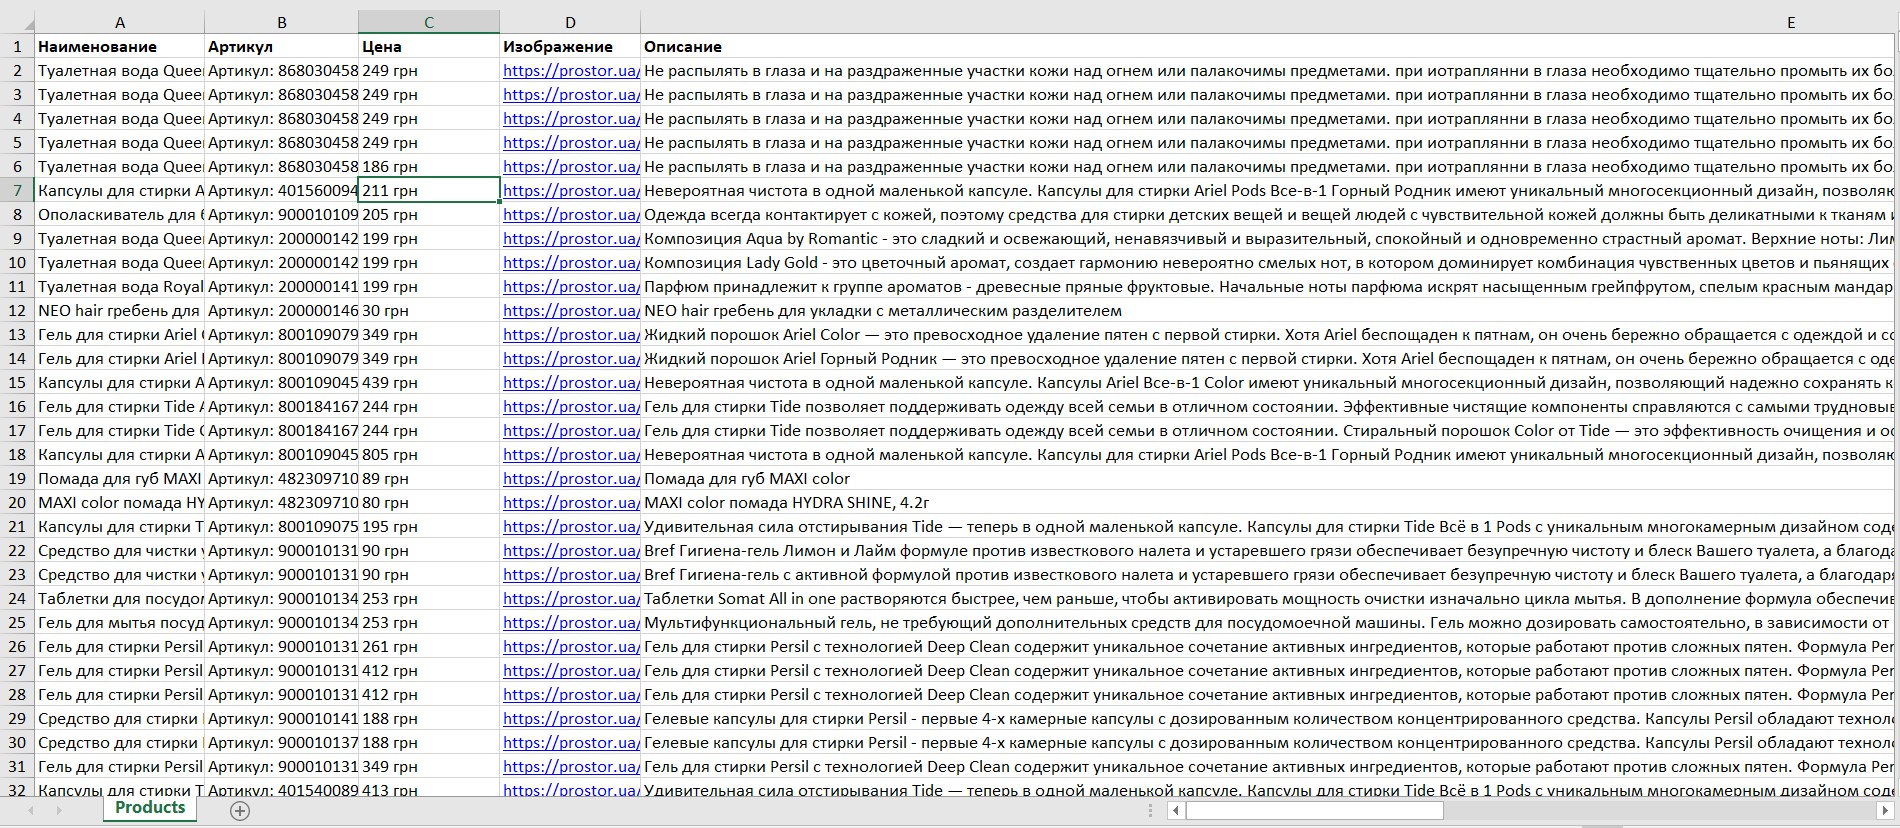Select row 1 header
The image size is (1900, 828).
[x=17, y=46]
